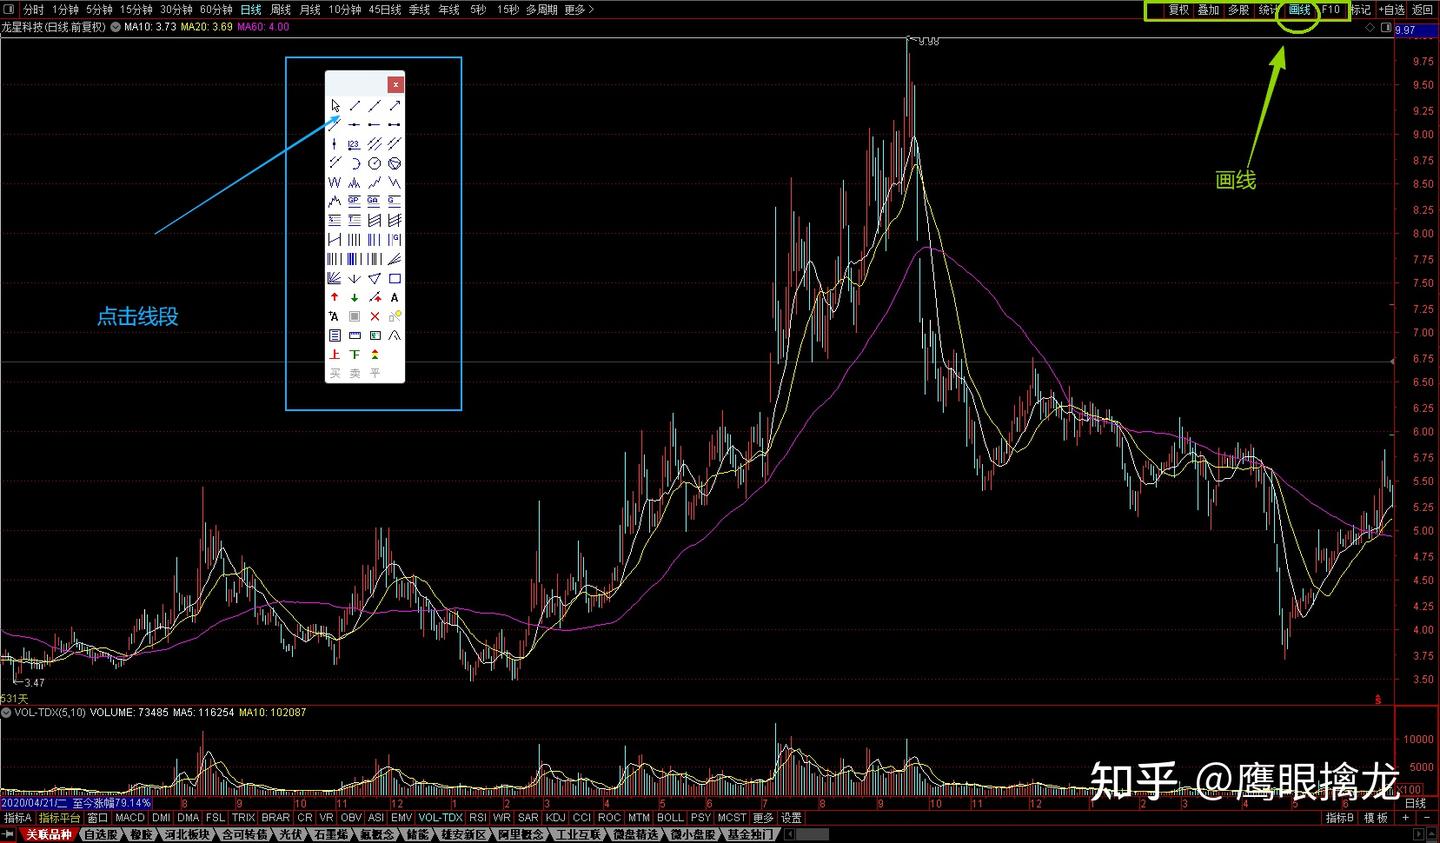1440x843 pixels.
Task: Select the 指标平台 tab
Action: point(60,818)
